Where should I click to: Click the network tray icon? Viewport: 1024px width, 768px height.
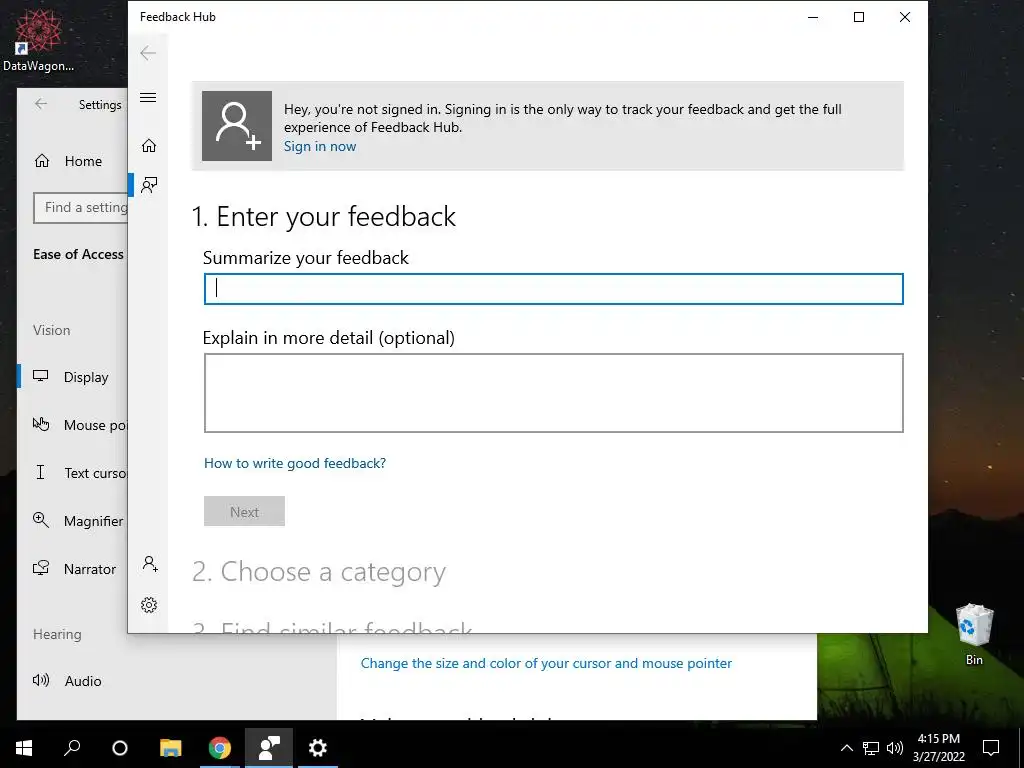pos(871,748)
